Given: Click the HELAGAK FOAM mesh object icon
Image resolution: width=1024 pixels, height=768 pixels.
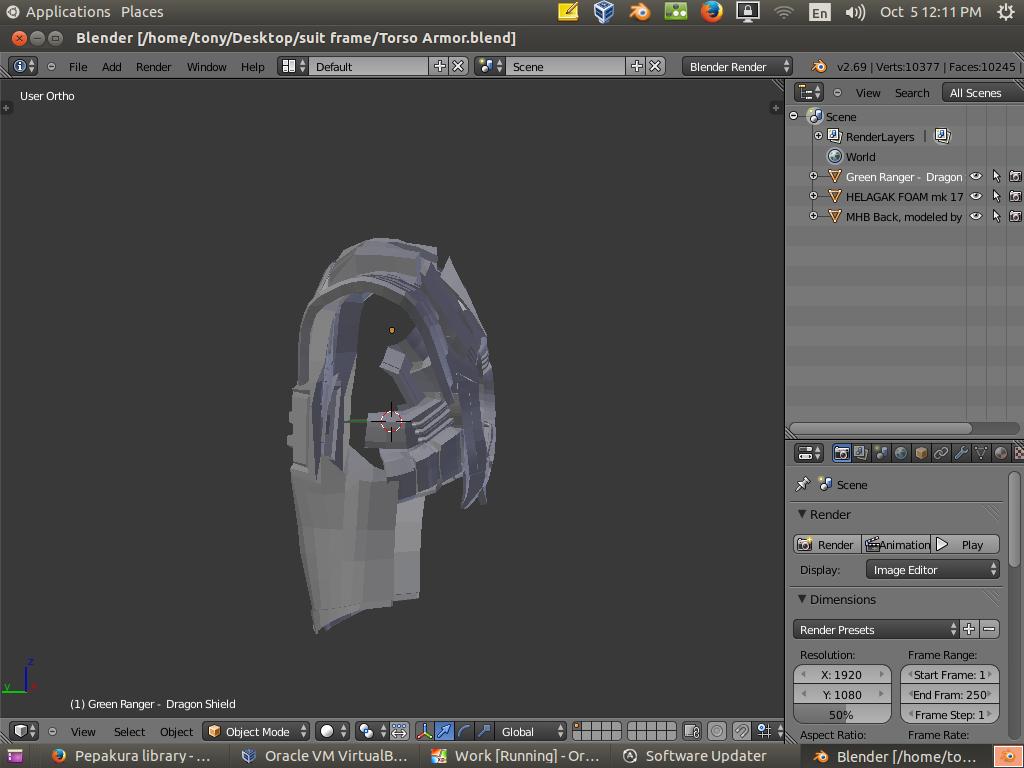Looking at the screenshot, I should tap(835, 196).
